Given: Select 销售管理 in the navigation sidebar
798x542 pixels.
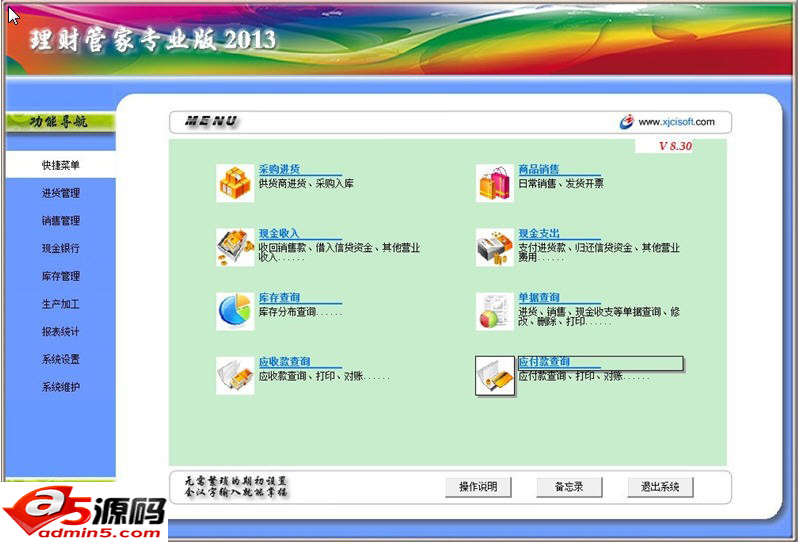Looking at the screenshot, I should 61,220.
